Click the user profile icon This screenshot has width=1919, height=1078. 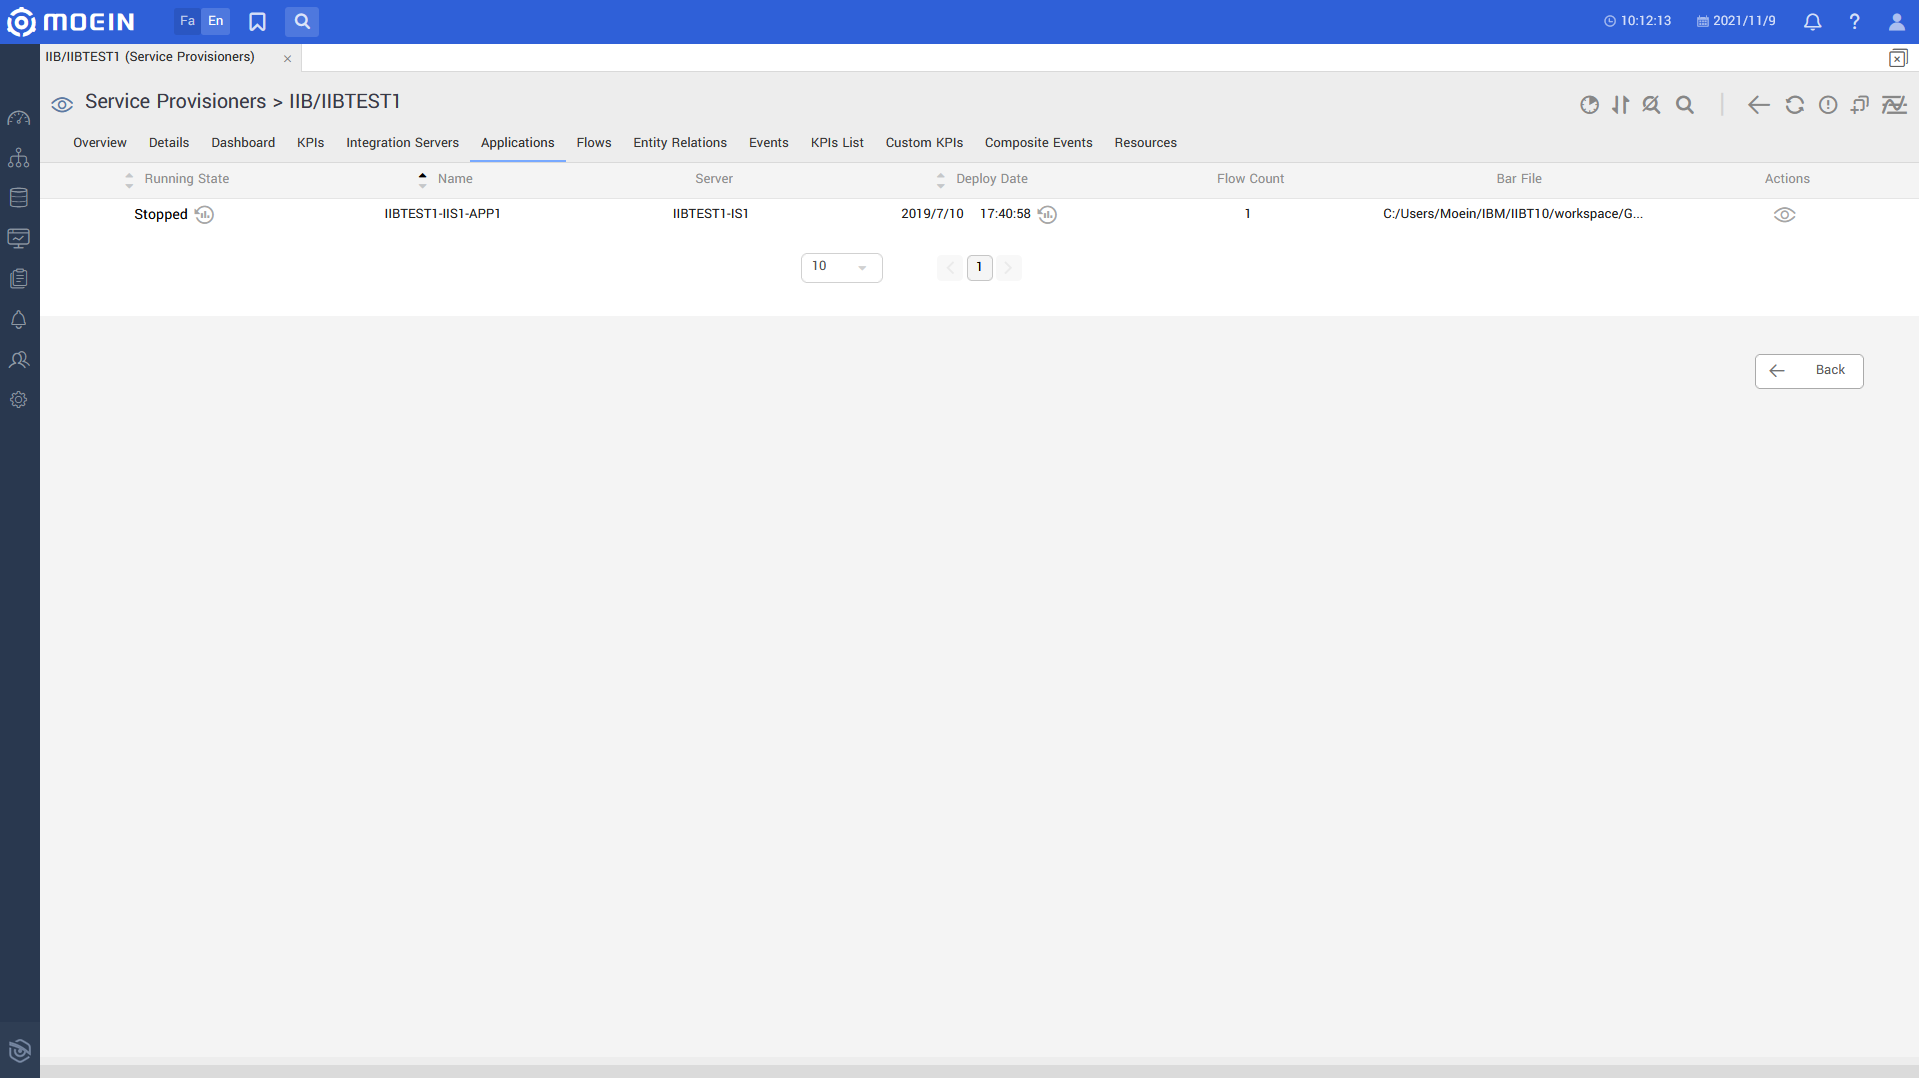tap(1896, 21)
